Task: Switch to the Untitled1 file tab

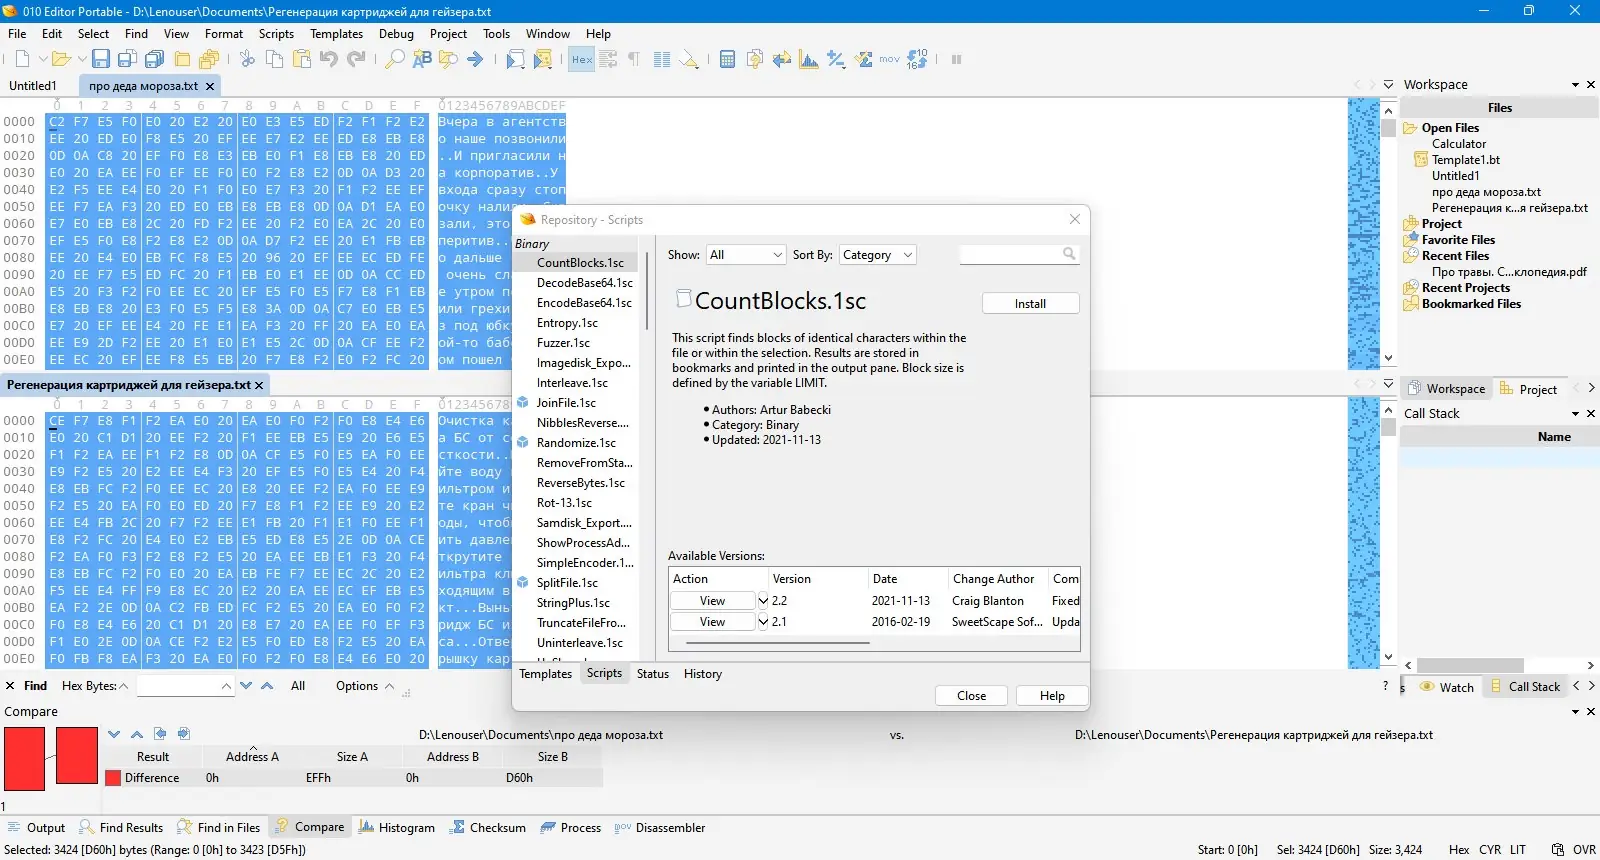Action: (x=33, y=86)
